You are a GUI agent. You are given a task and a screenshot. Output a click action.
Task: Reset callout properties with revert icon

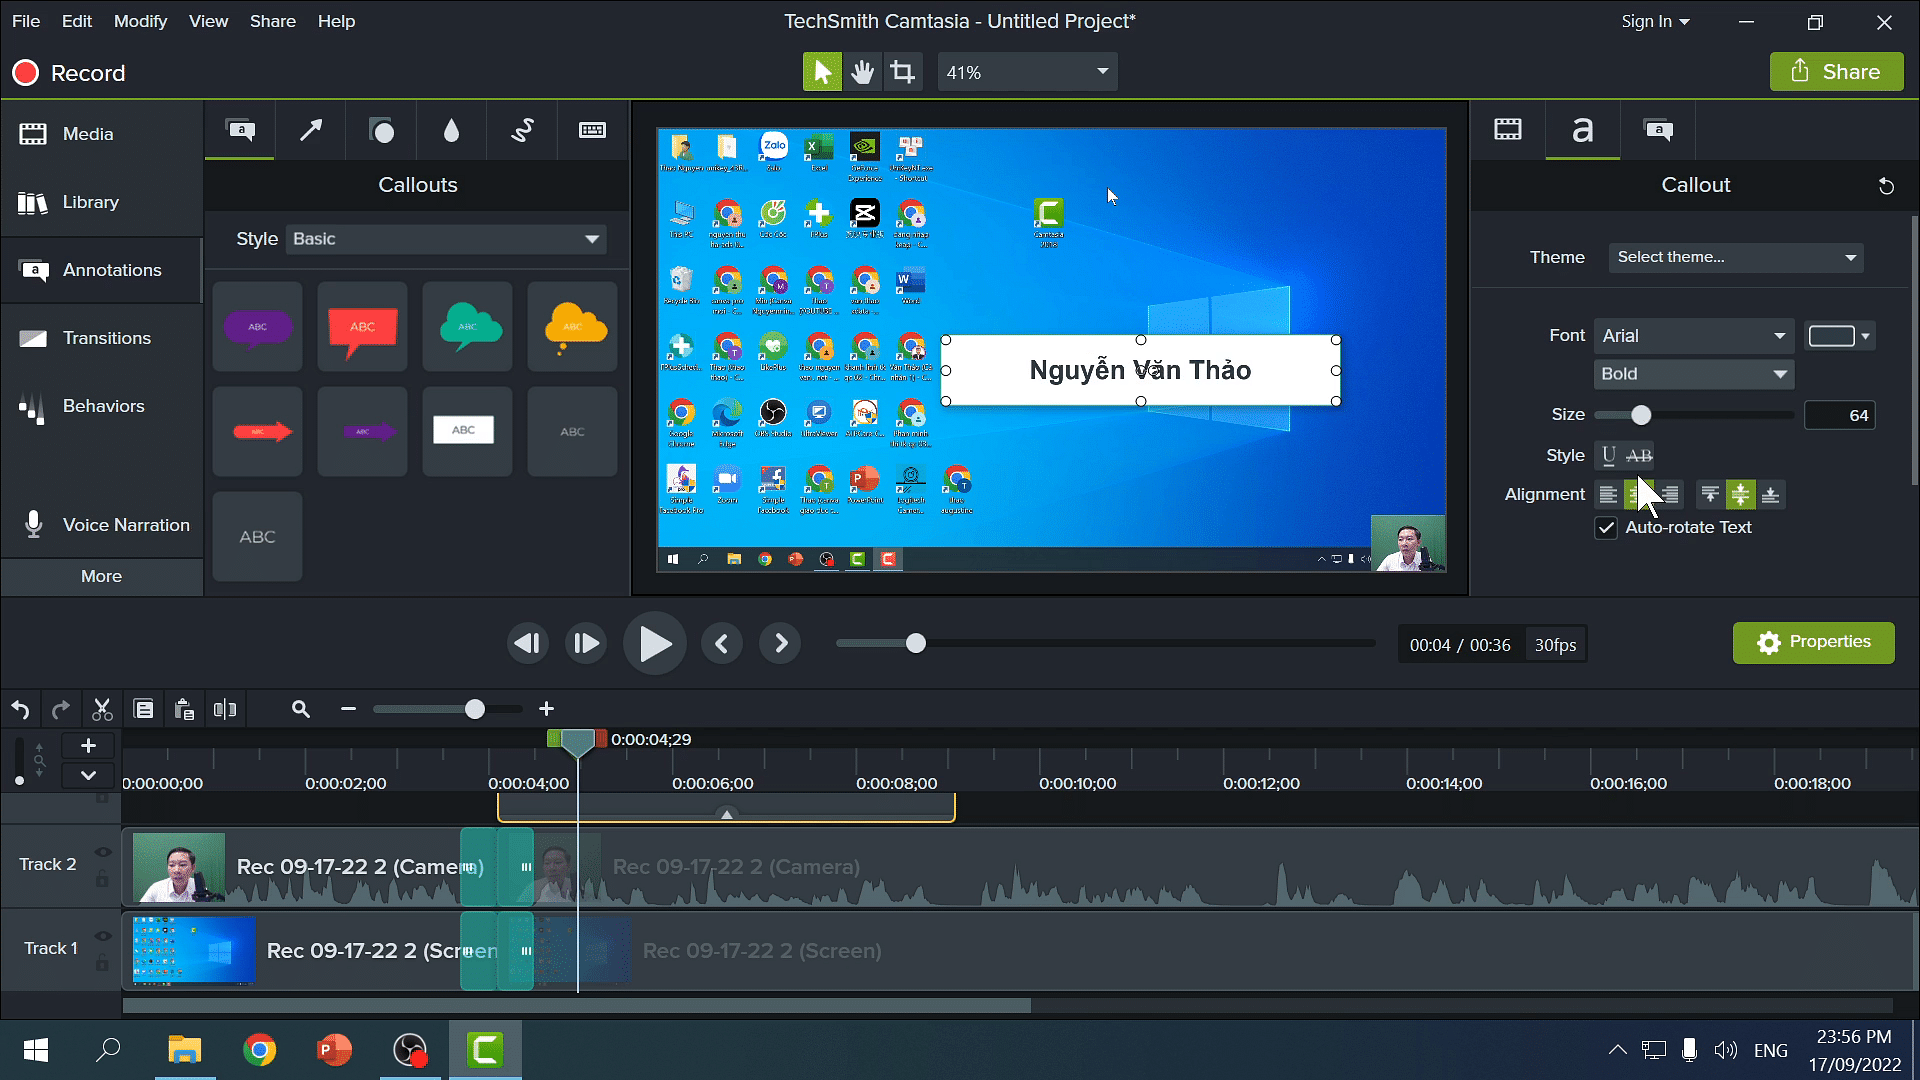[1886, 186]
